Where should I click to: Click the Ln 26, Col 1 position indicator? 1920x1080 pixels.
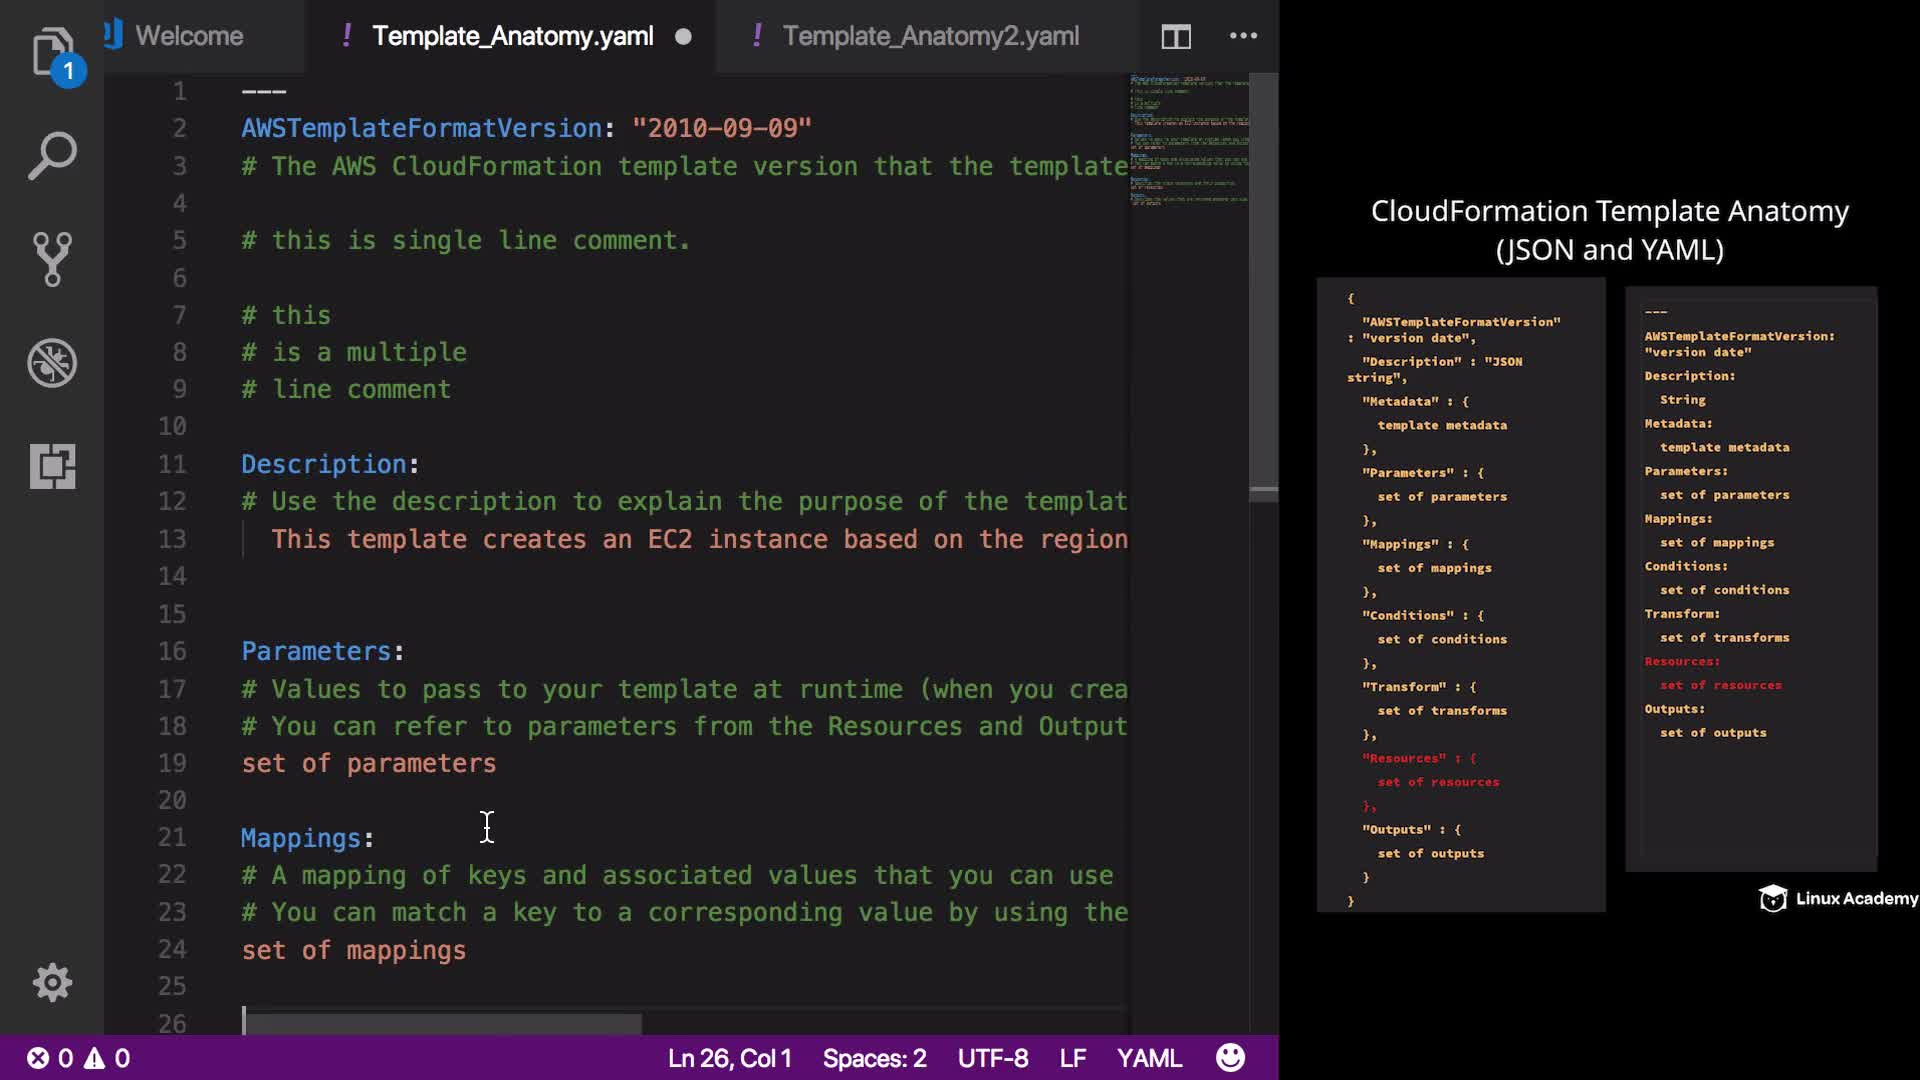coord(729,1058)
